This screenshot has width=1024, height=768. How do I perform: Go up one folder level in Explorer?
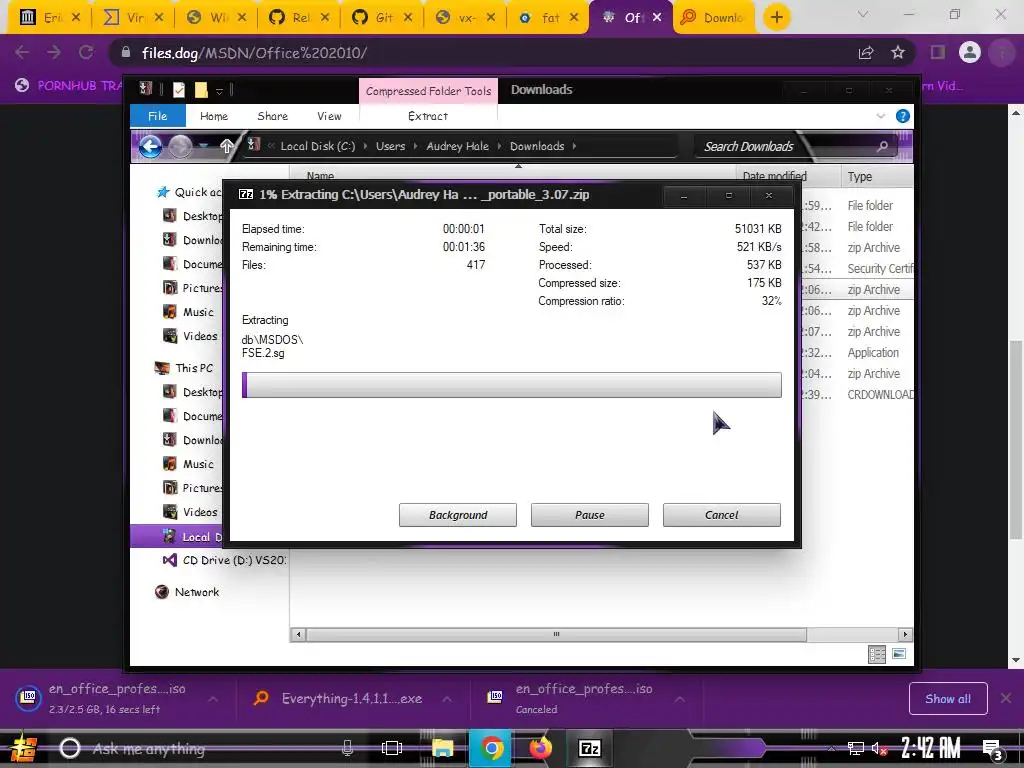(x=227, y=146)
